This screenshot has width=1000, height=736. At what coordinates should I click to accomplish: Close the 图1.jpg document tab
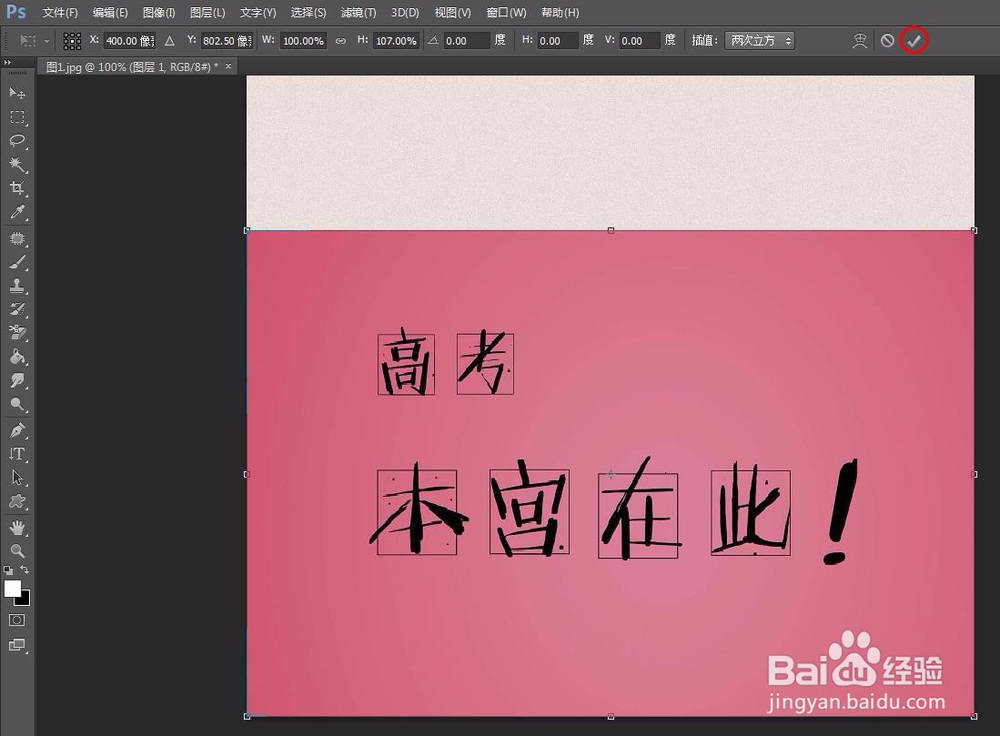tap(228, 66)
